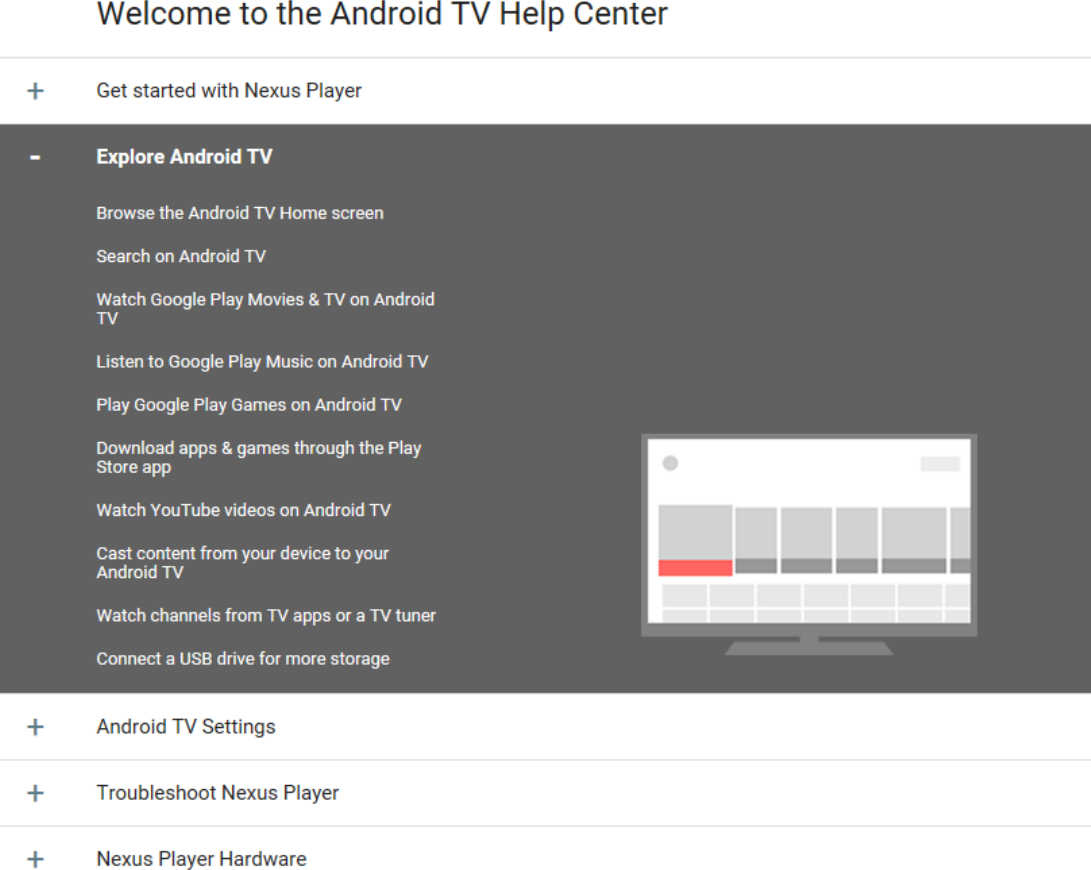Open Watch Google Play Movies & TV link
The image size is (1091, 870).
coord(266,308)
